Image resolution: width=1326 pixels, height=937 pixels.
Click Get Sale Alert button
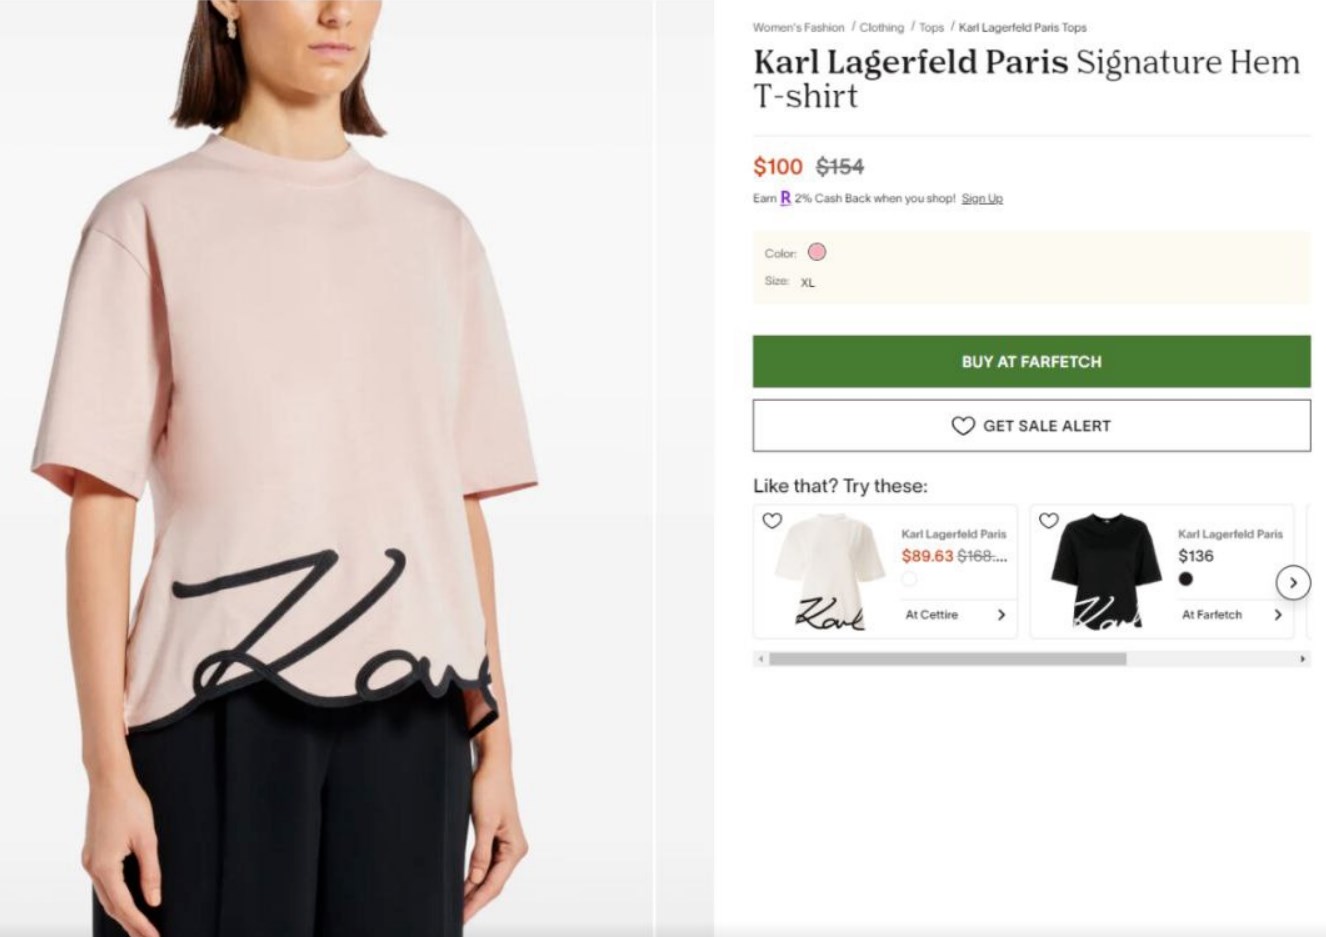(1031, 426)
